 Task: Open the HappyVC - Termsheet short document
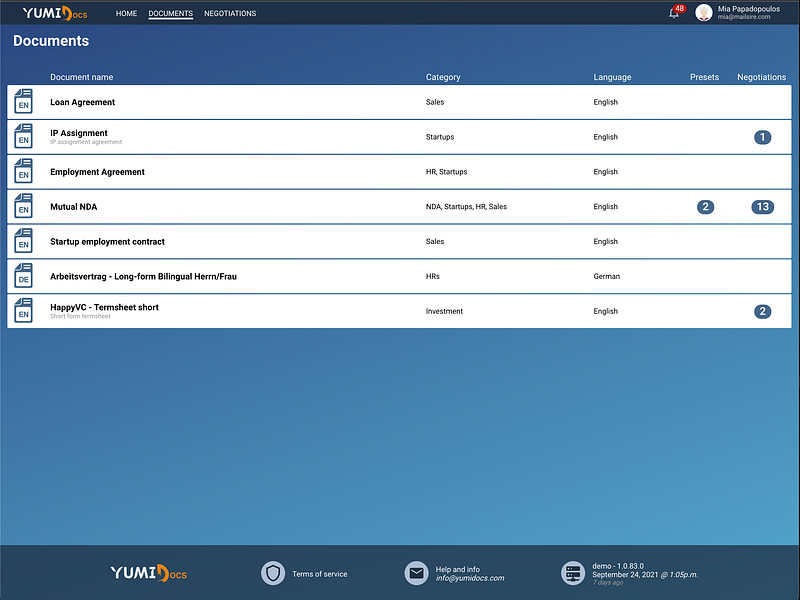tap(104, 307)
